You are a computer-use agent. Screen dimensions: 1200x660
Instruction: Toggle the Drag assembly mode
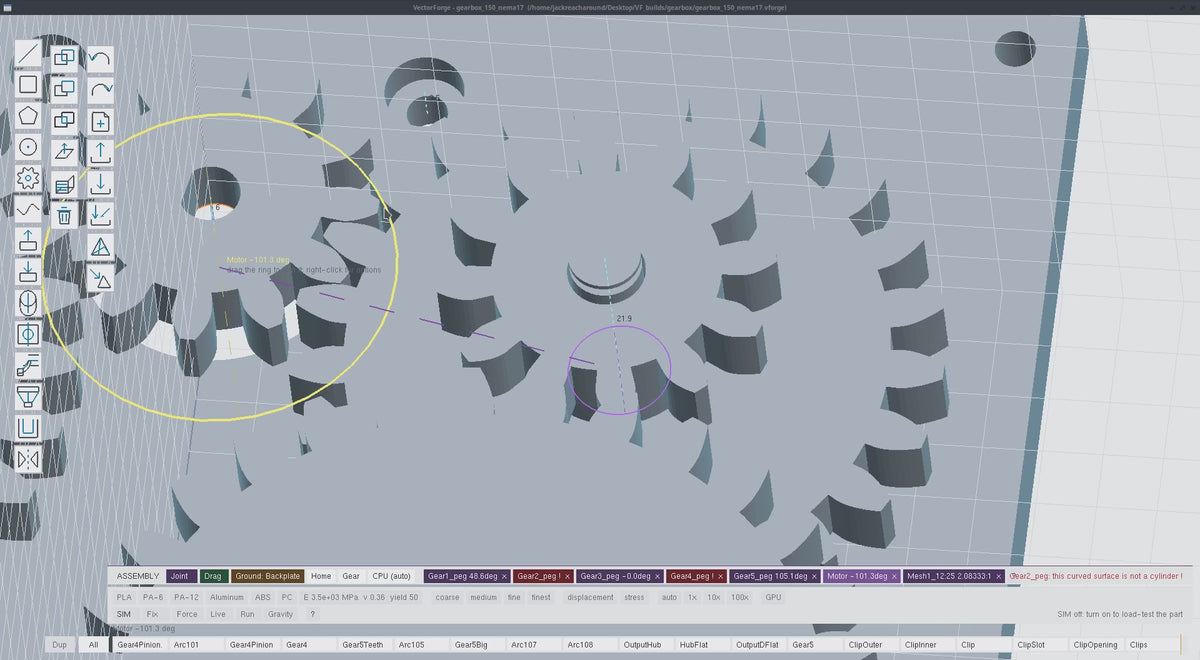click(x=213, y=576)
